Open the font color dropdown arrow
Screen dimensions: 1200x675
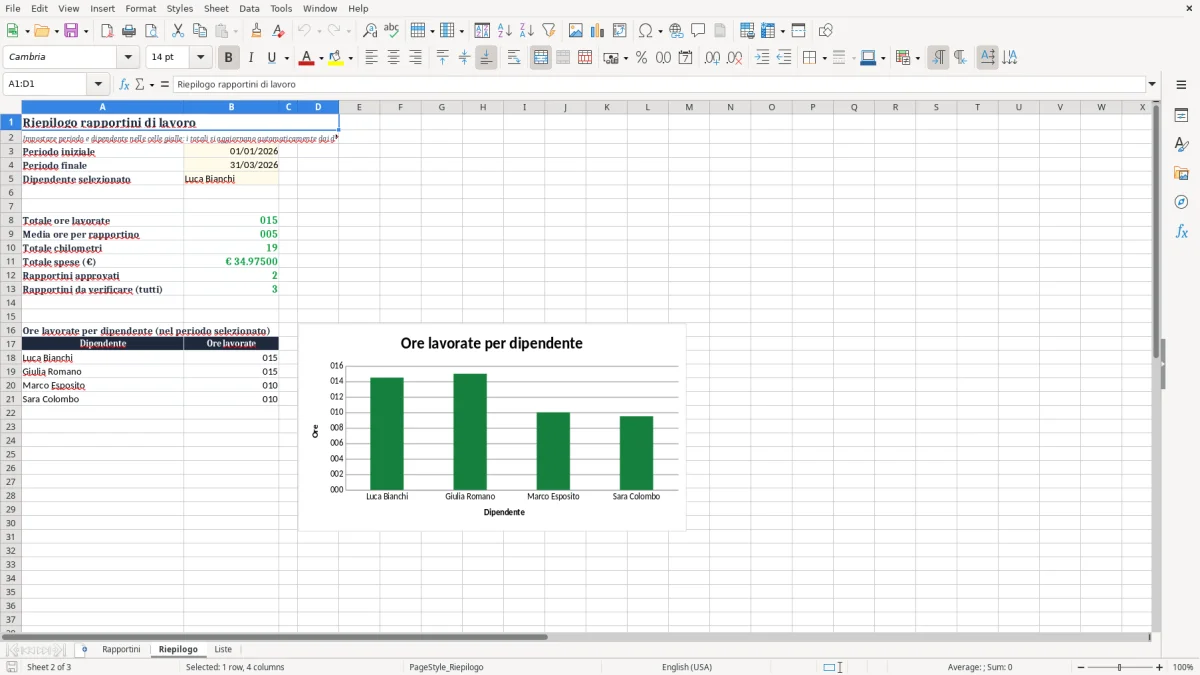coord(320,59)
